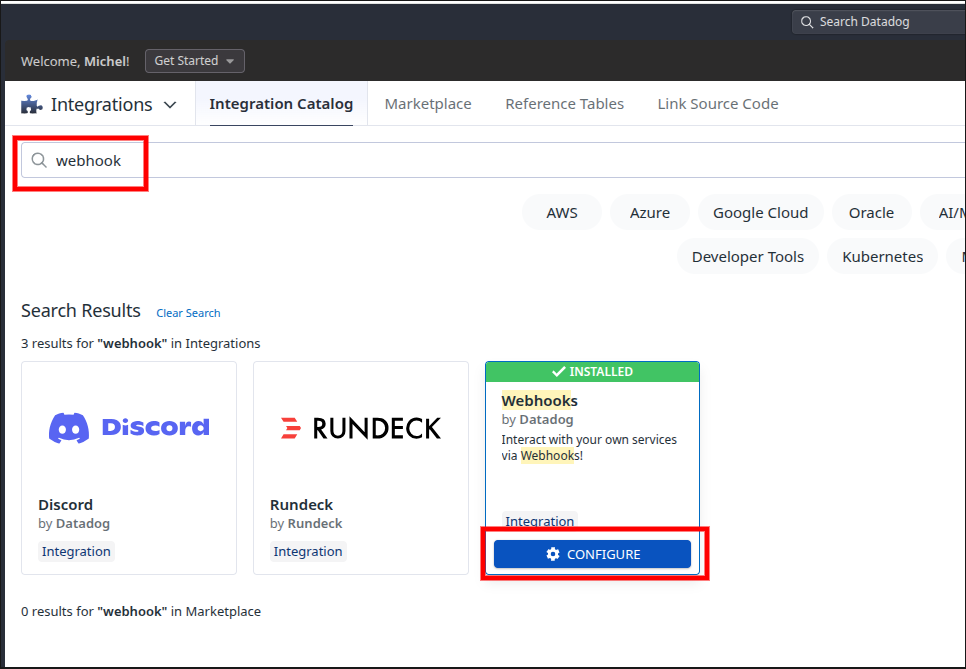Click Integration tag on Webhooks card
Viewport: 966px width, 669px height.
click(x=540, y=521)
